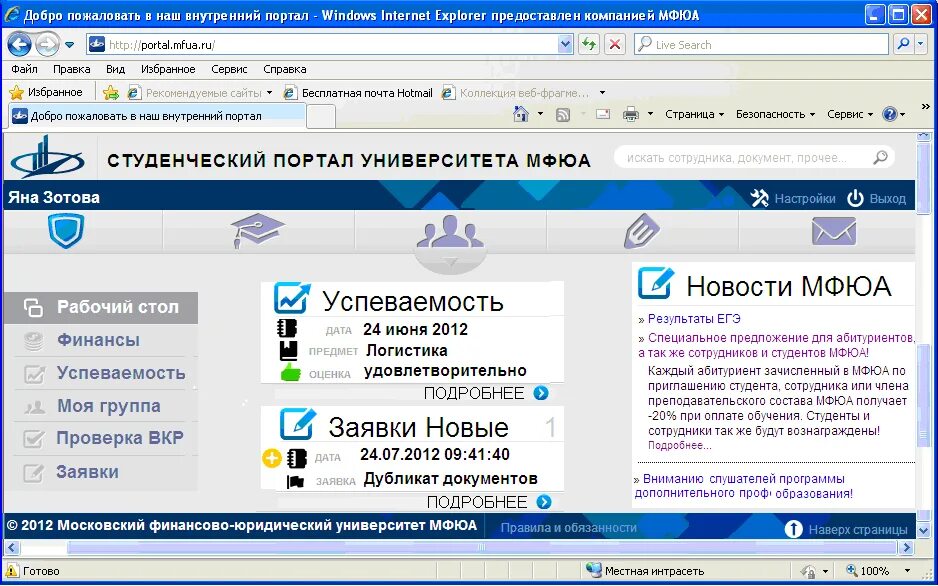The width and height of the screenshot is (938, 586).
Task: Go forward with the browser Forward arrow
Action: point(47,44)
